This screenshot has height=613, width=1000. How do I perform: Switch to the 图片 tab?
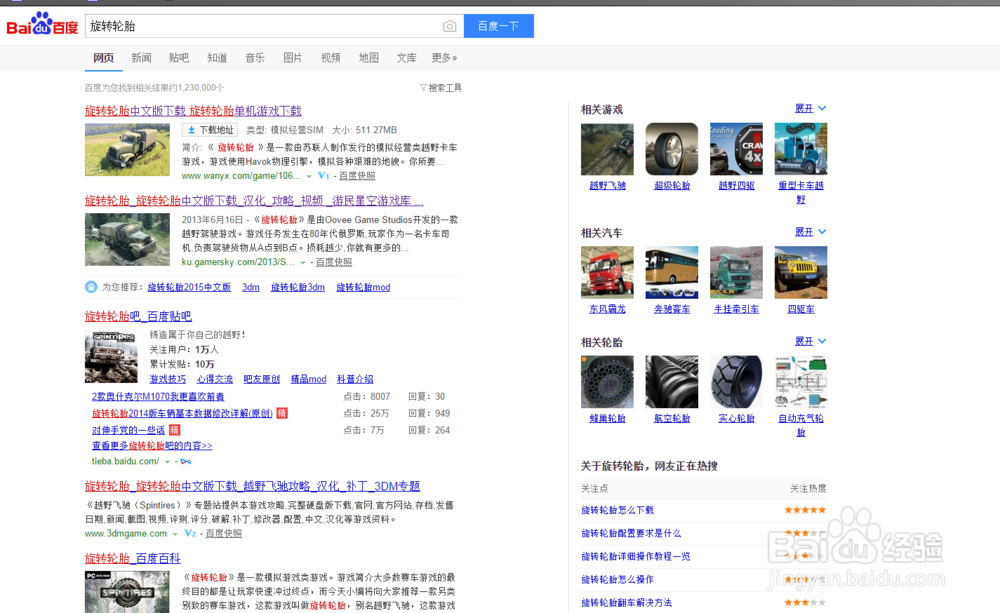(293, 58)
